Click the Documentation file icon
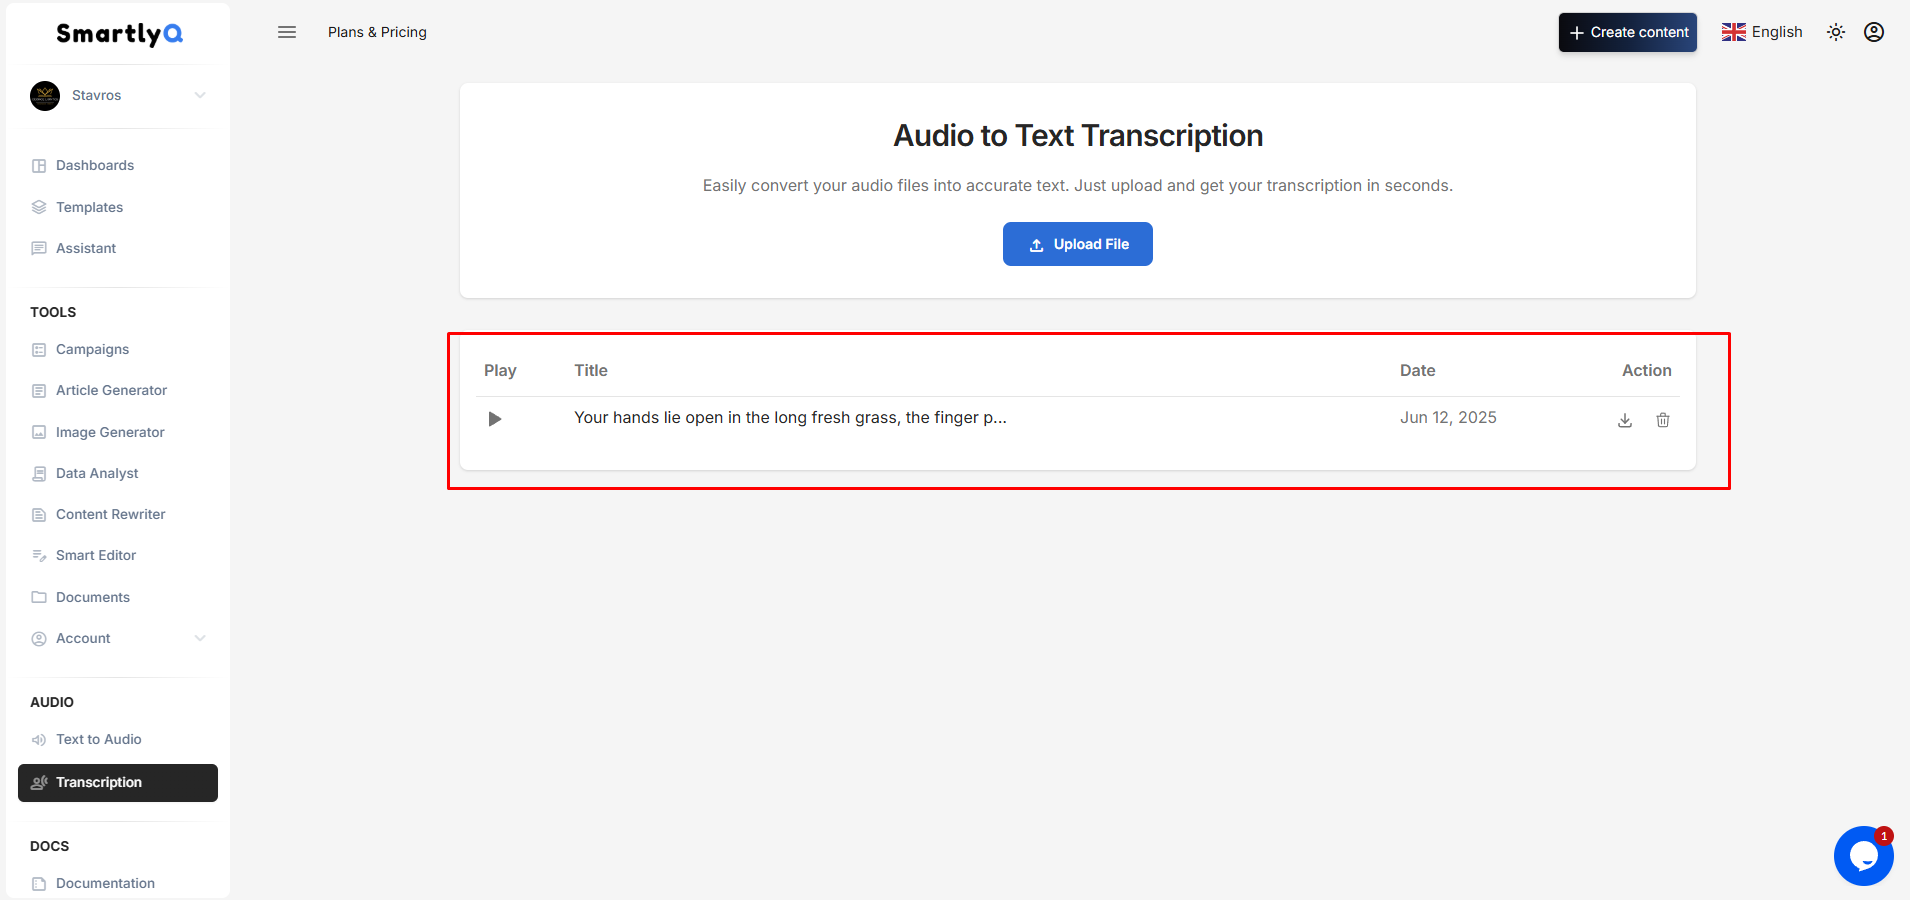This screenshot has width=1910, height=900. [39, 884]
